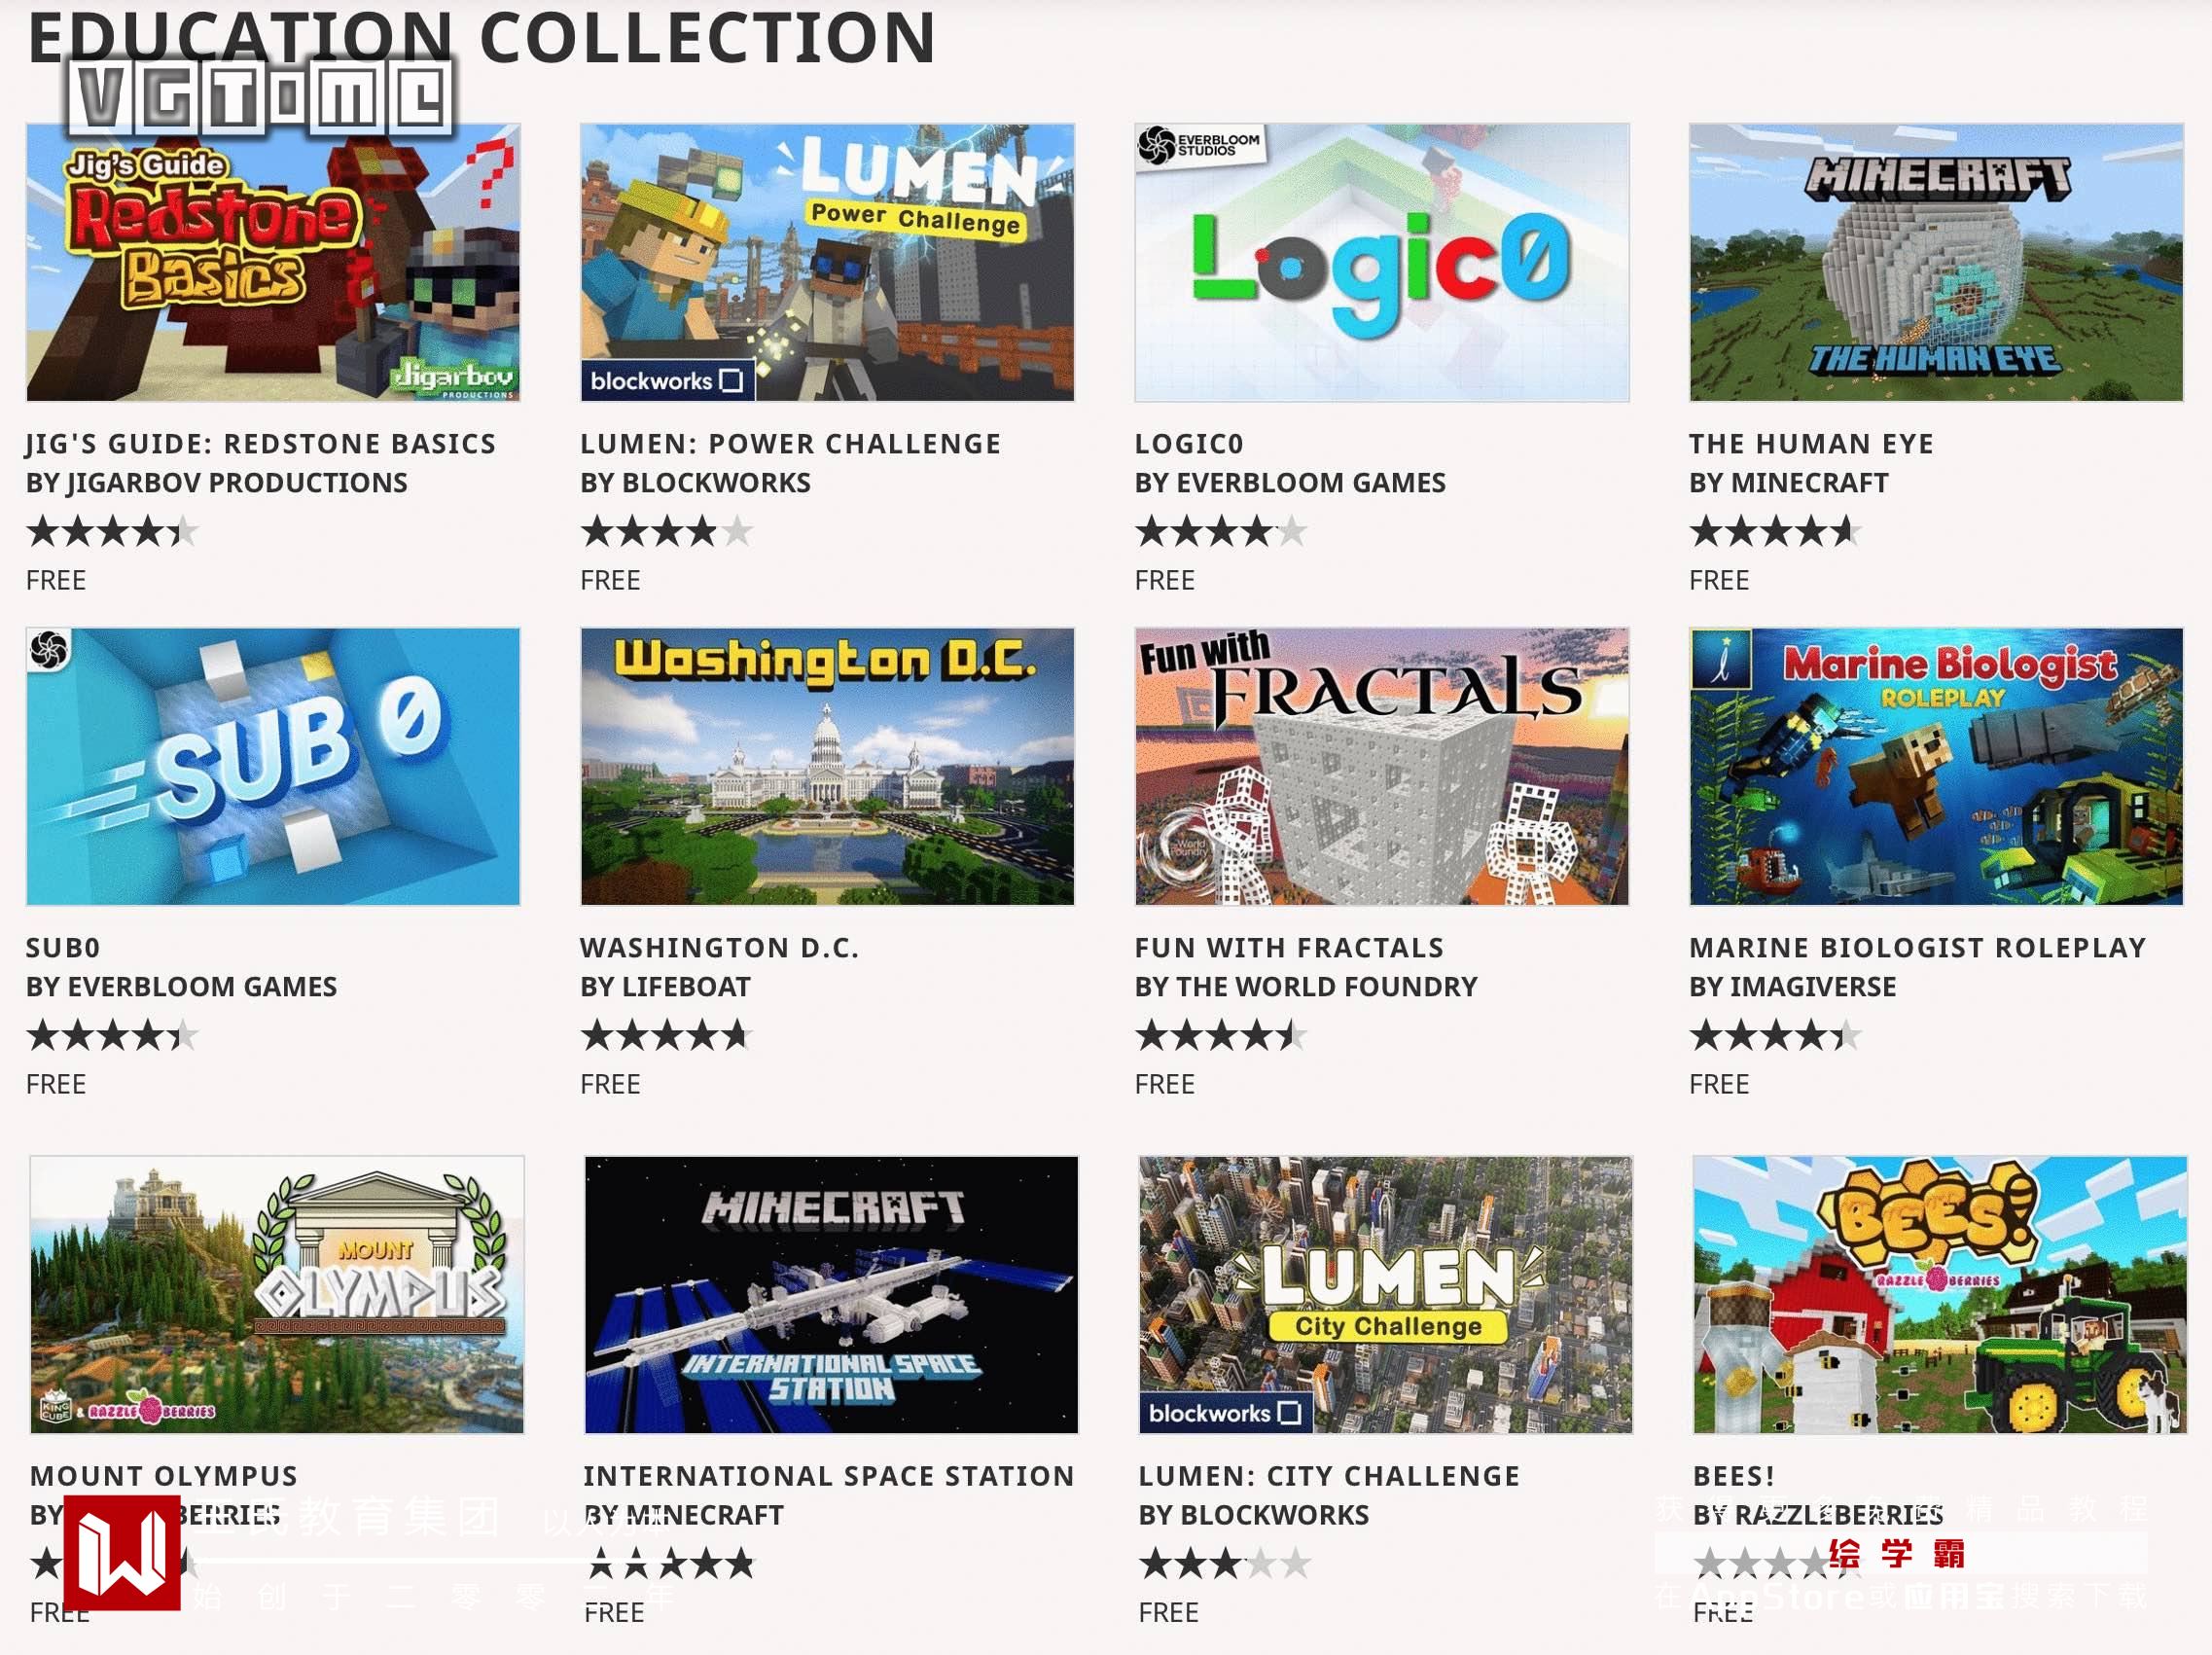The height and width of the screenshot is (1655, 2212).
Task: Open International Space Station thumbnail
Action: point(831,1295)
